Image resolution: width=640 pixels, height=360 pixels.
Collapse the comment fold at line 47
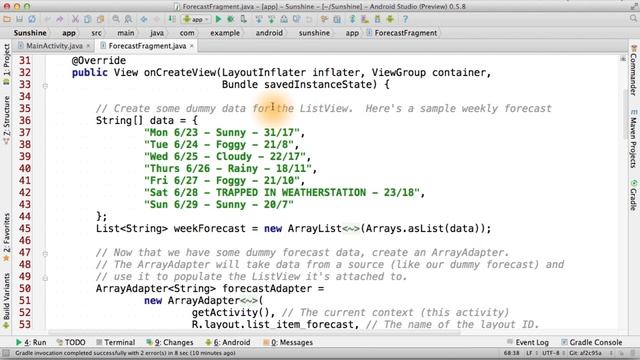coord(45,254)
